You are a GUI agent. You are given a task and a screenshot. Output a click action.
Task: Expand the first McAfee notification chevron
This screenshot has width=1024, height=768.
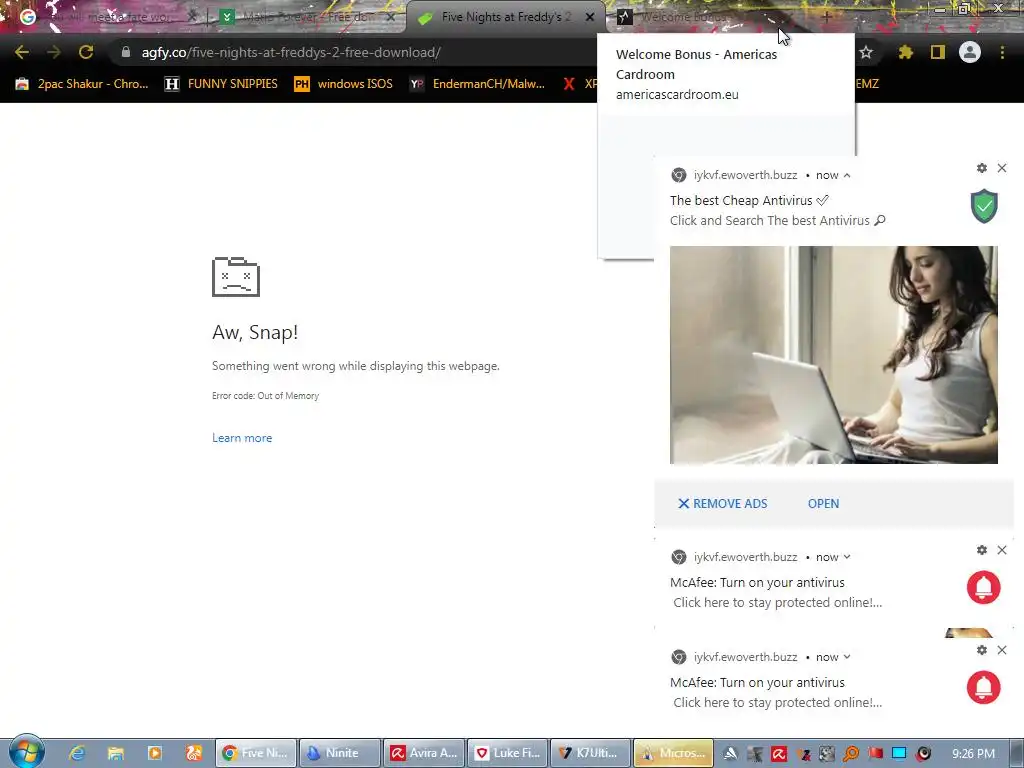(x=847, y=557)
